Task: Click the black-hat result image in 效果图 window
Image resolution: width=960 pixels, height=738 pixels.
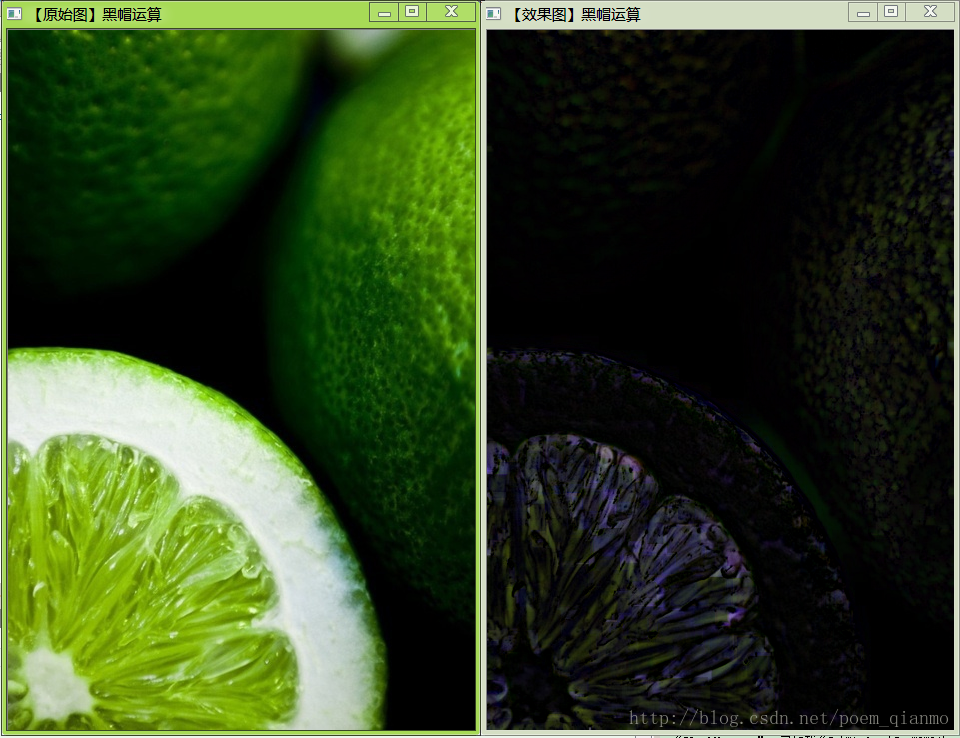Action: (x=721, y=380)
